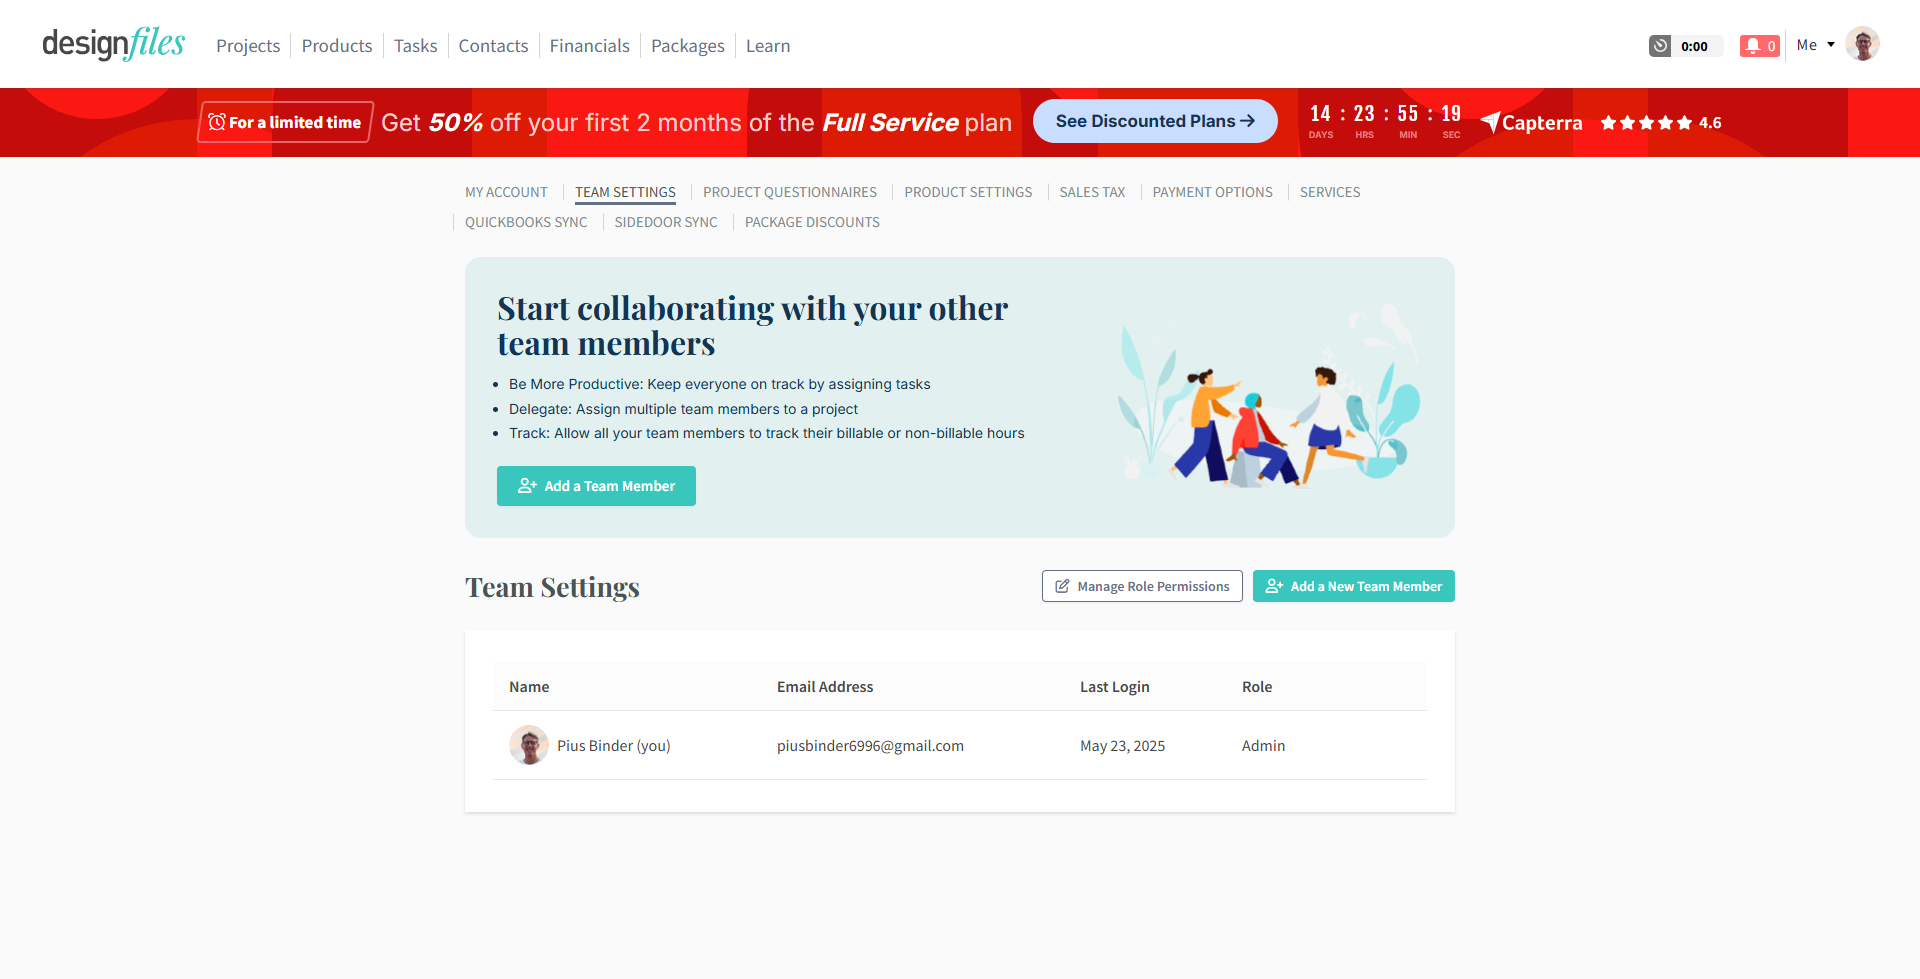Click the Add a Team Member button
The height and width of the screenshot is (979, 1920).
[596, 486]
